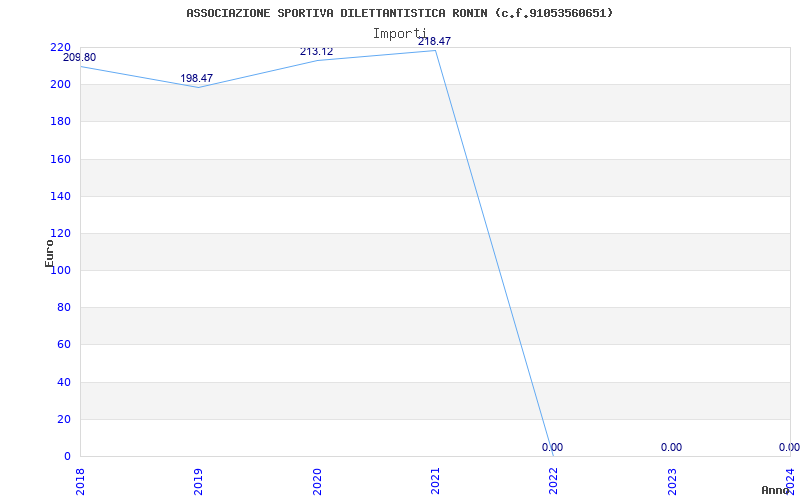Click the 198.47 data point value
Image resolution: width=800 pixels, height=500 pixels.
[196, 79]
